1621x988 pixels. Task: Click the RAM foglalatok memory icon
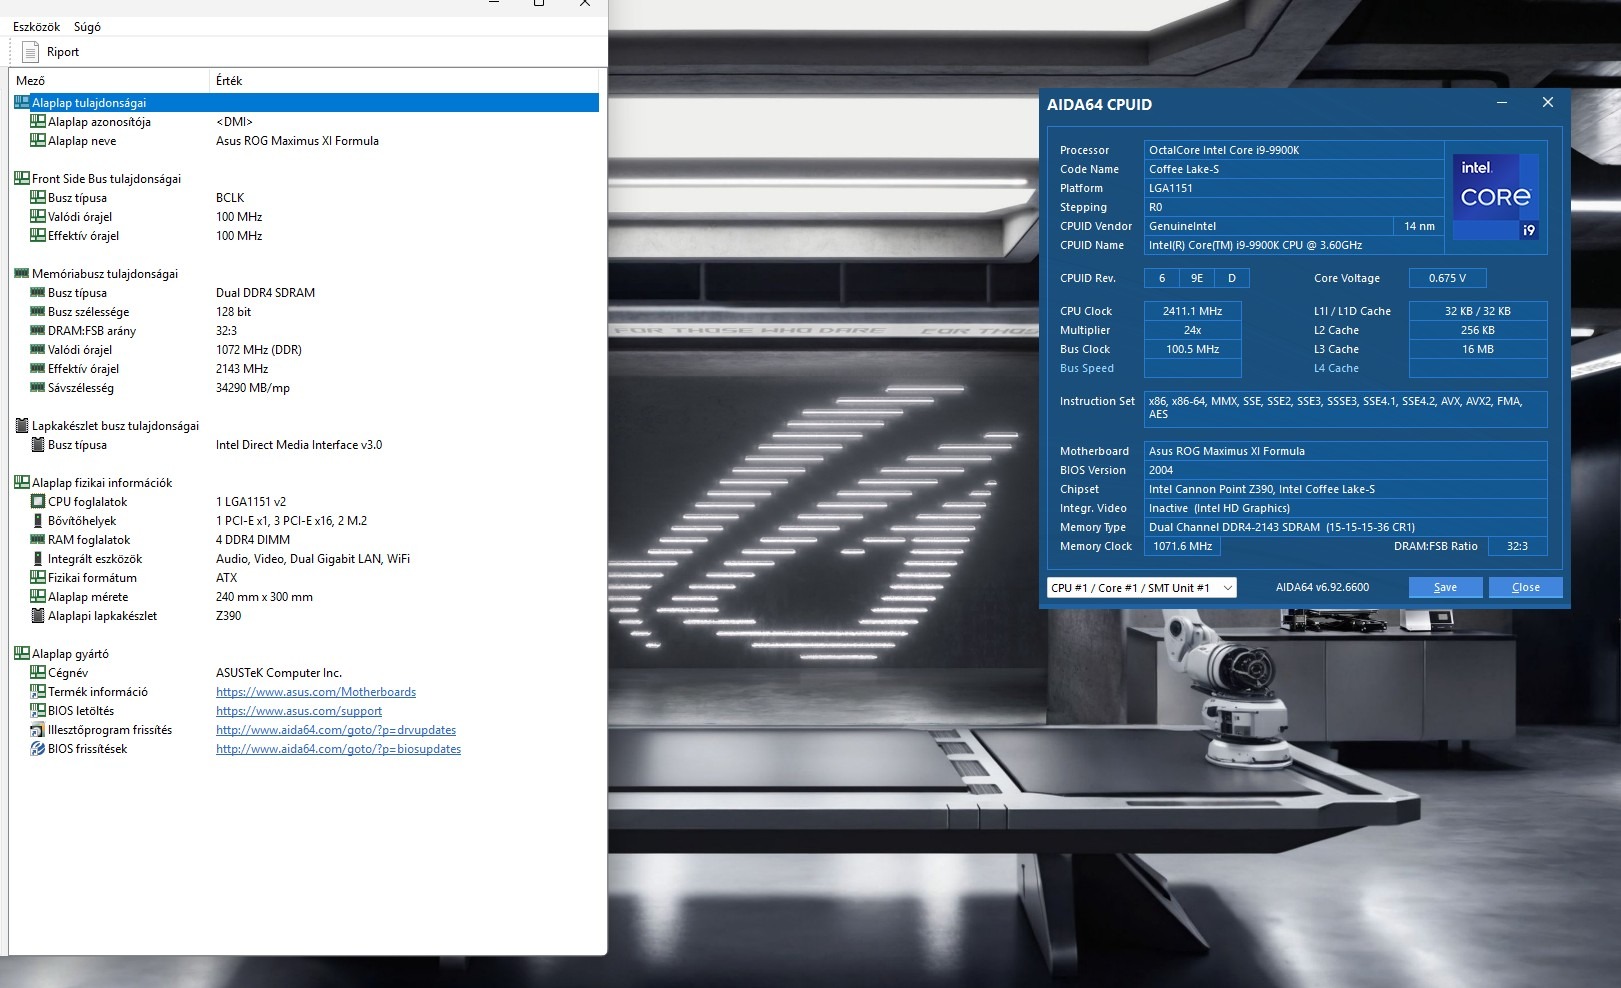click(38, 539)
